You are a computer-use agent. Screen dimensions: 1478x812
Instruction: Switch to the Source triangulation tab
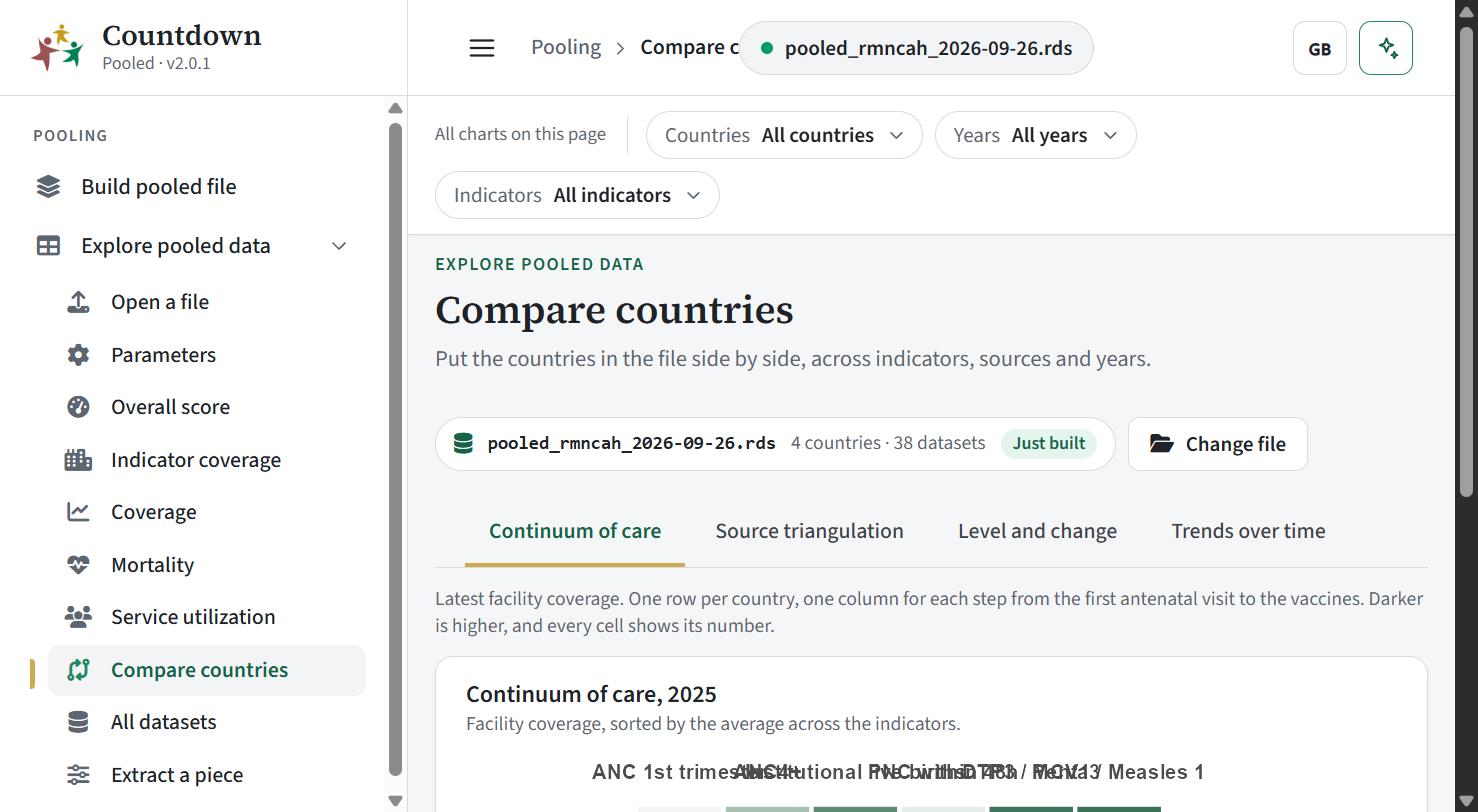click(809, 531)
